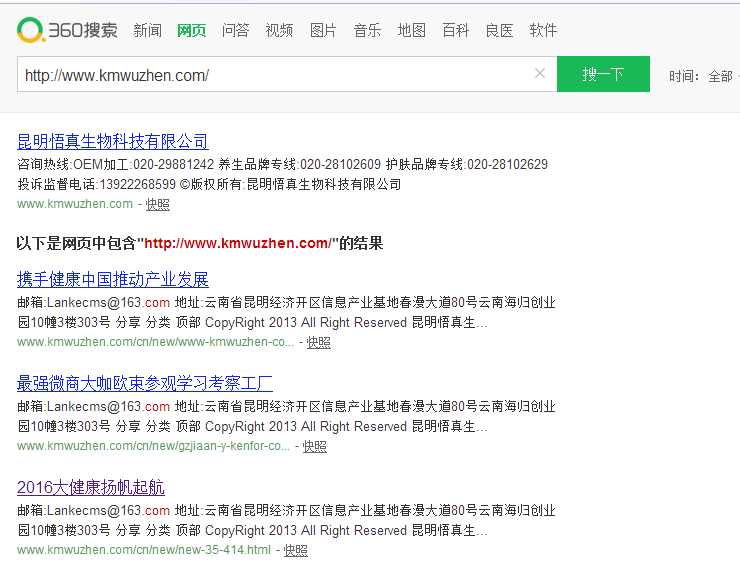Click snippet text 咨询热线:OEM加工:020-29881242
The image size is (740, 573).
pos(116,164)
